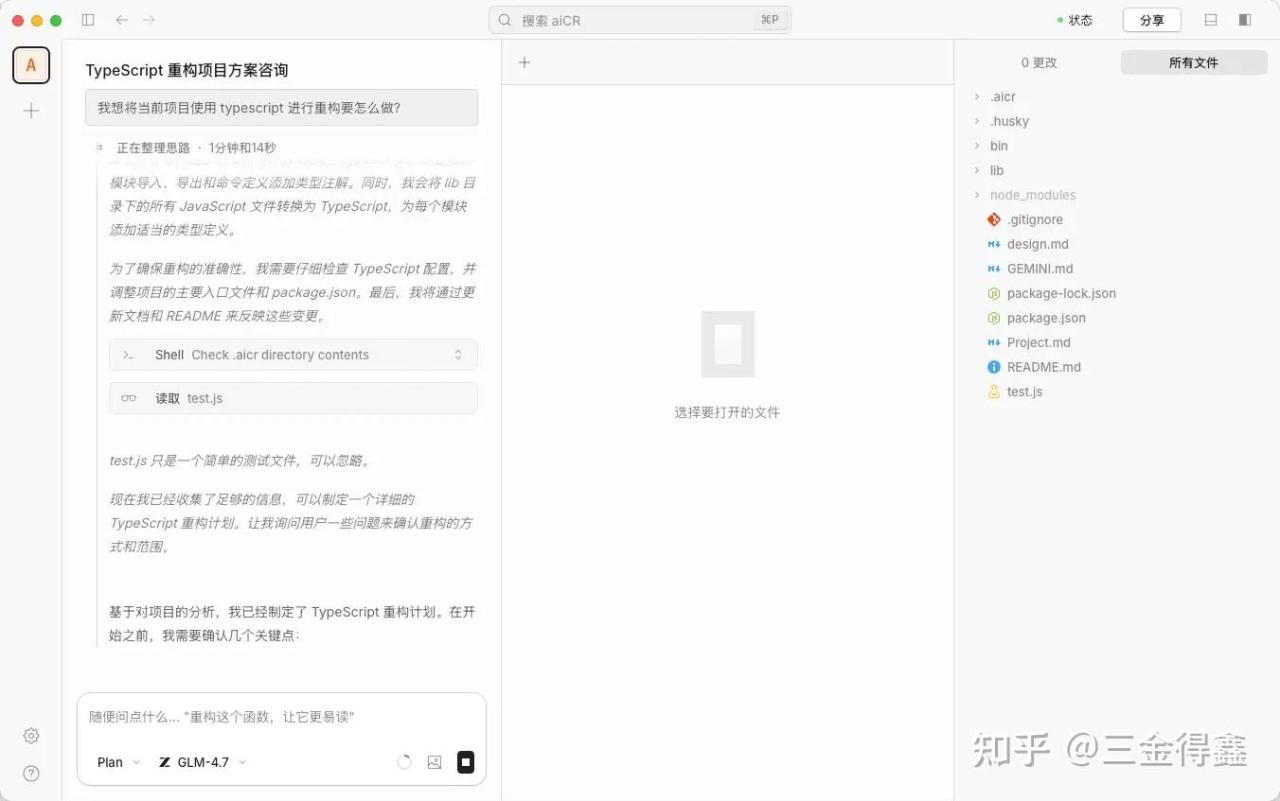This screenshot has height=801, width=1280.
Task: Open settings via the gear icon
Action: click(31, 736)
